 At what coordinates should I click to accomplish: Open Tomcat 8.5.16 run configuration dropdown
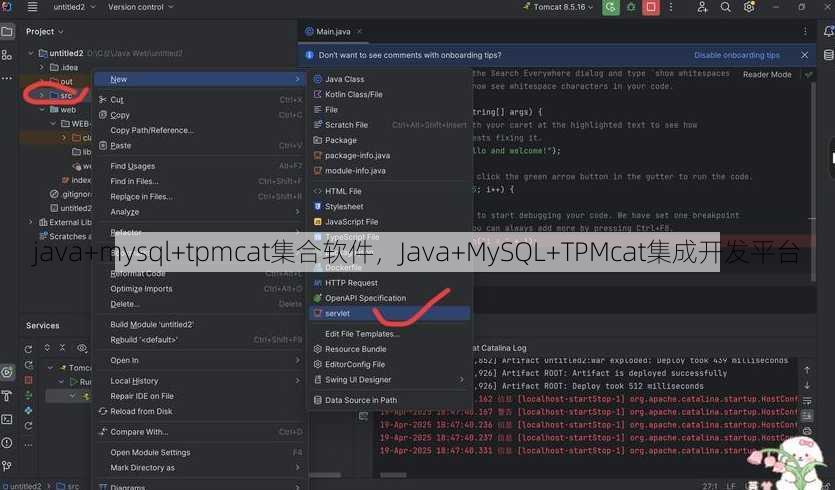point(558,7)
